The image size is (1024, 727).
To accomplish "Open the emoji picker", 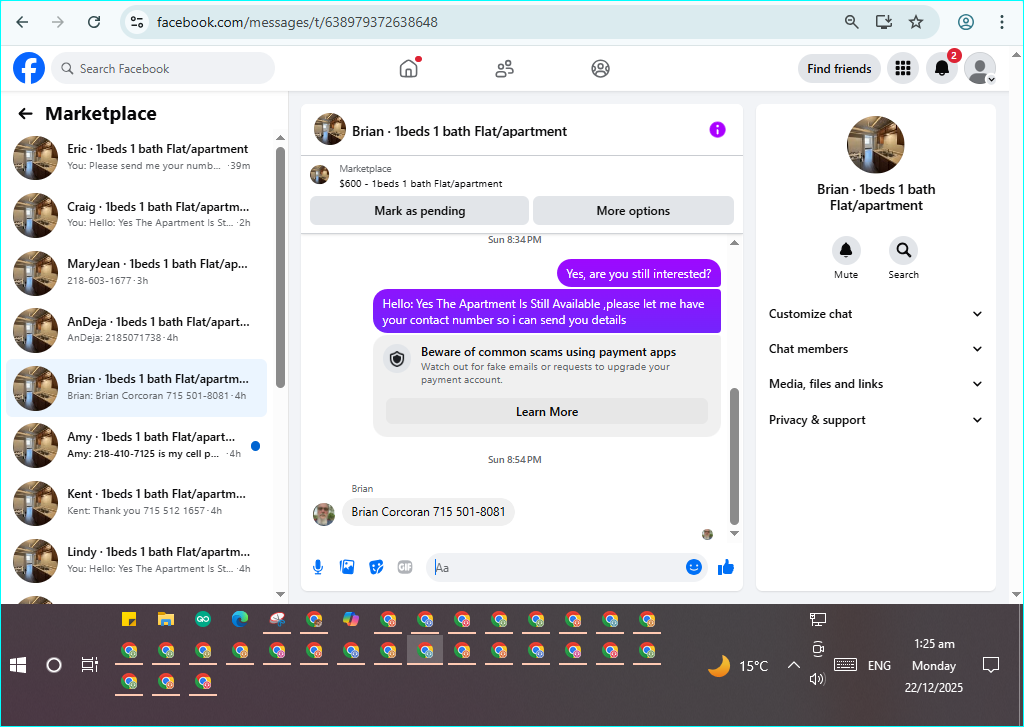I will tap(694, 567).
